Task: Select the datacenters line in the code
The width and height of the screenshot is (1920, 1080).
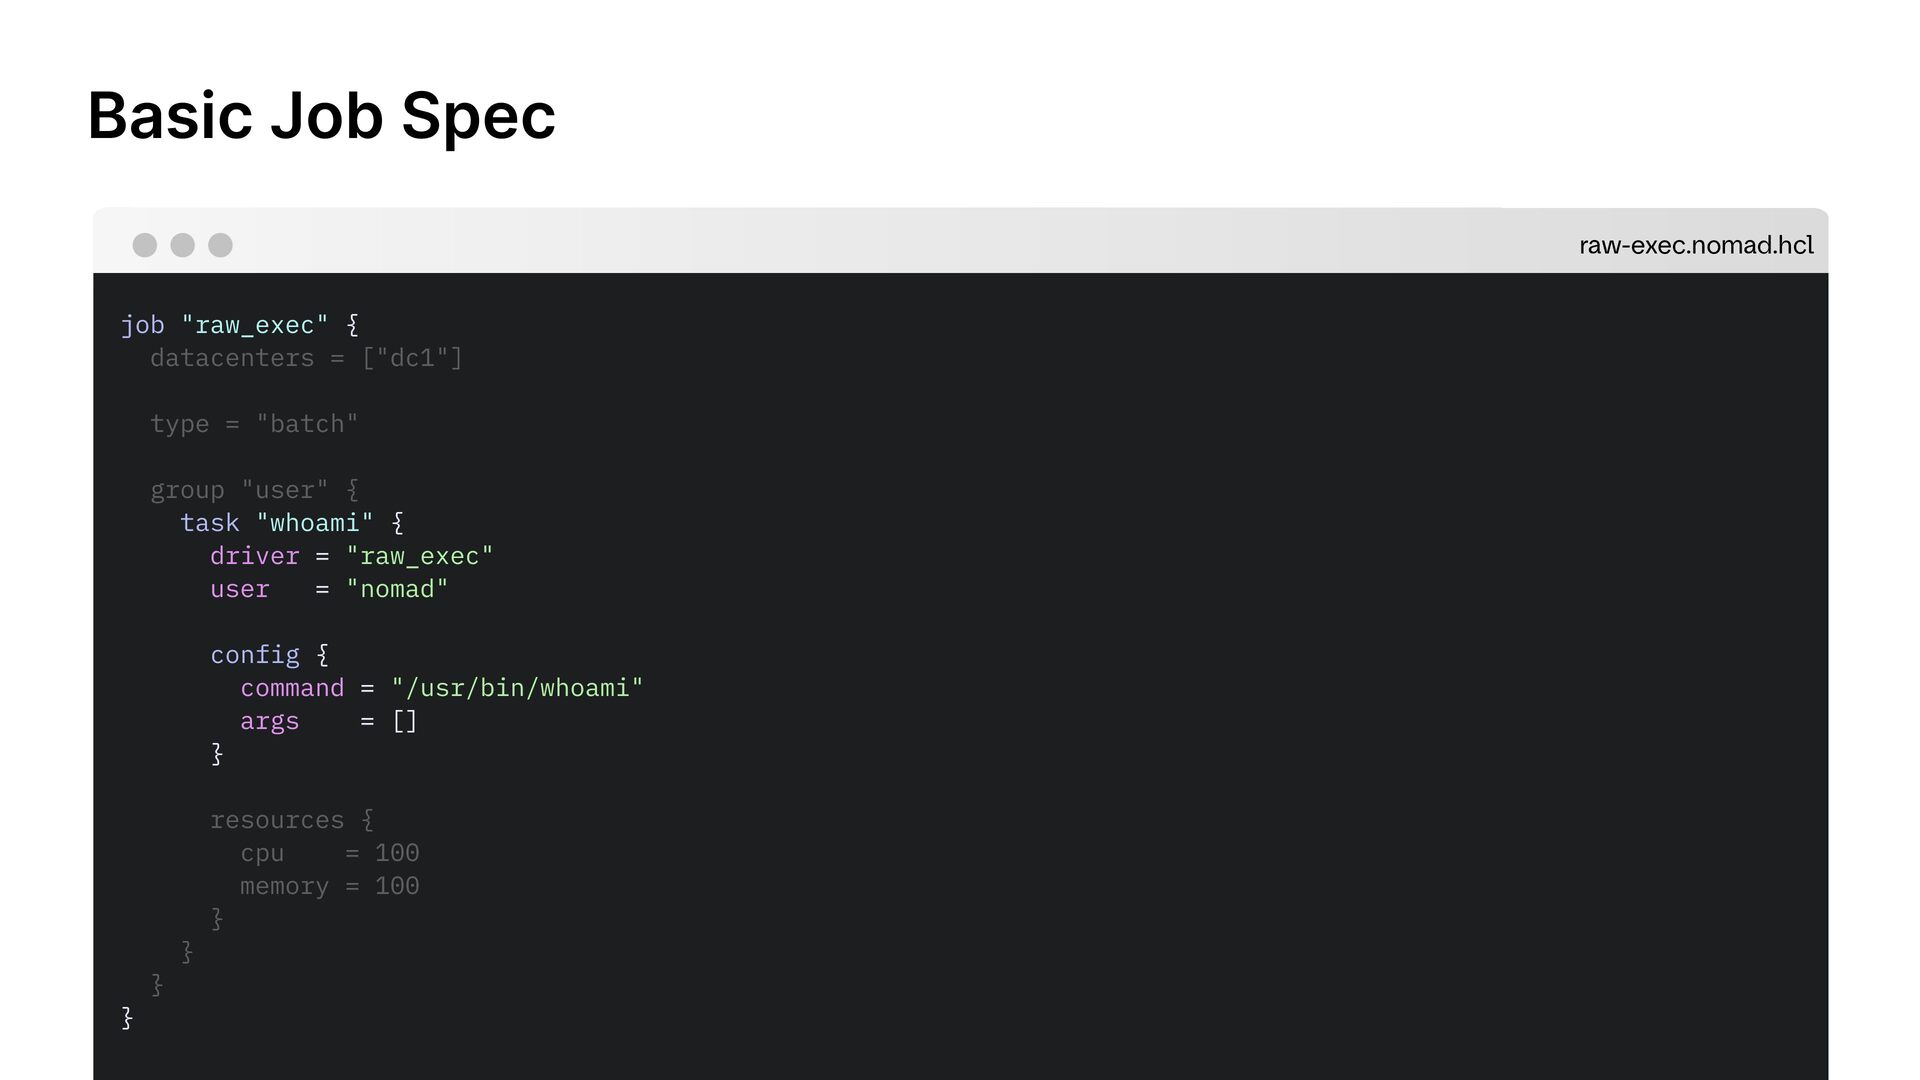Action: tap(306, 358)
